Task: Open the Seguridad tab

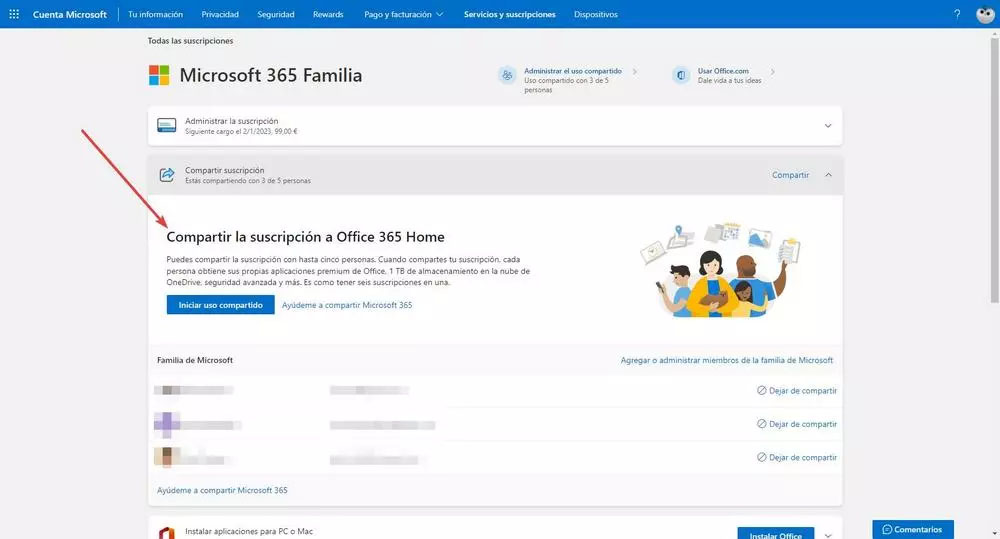Action: click(276, 14)
